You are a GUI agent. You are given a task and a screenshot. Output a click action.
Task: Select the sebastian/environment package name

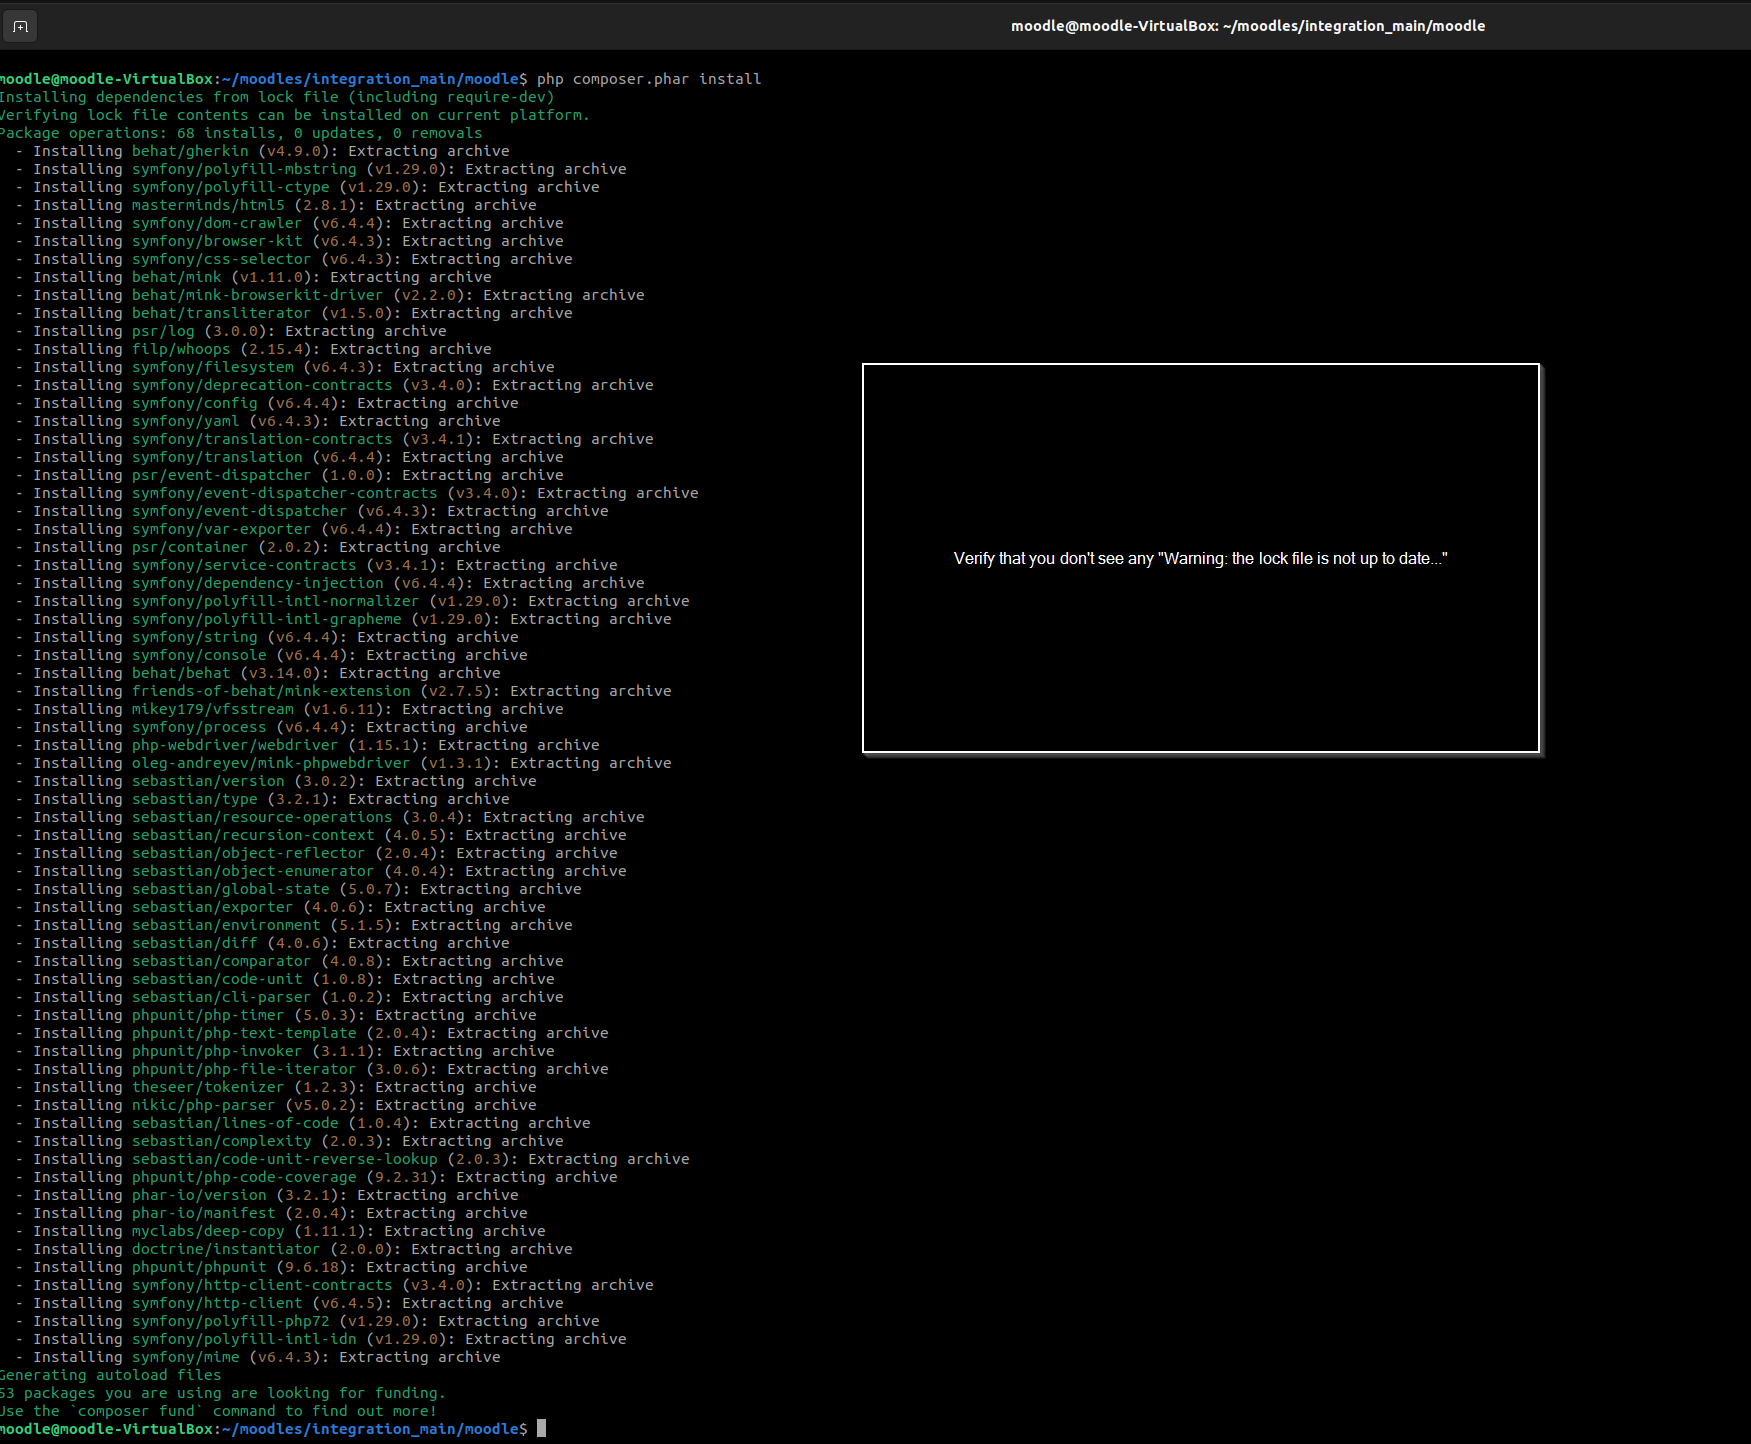[226, 925]
